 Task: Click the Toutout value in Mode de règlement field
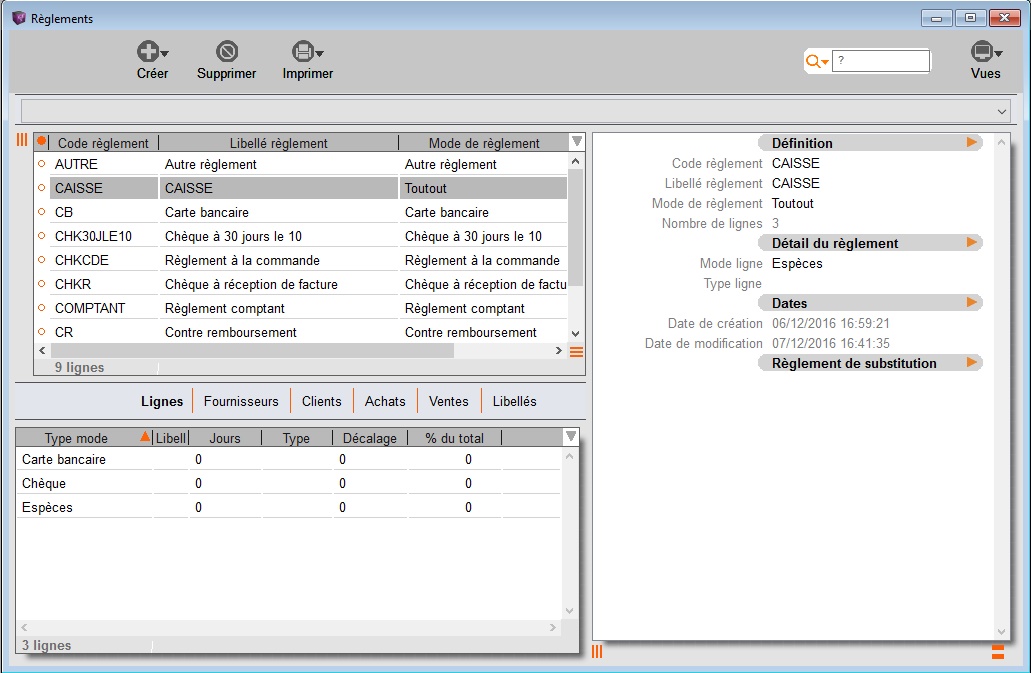[792, 203]
